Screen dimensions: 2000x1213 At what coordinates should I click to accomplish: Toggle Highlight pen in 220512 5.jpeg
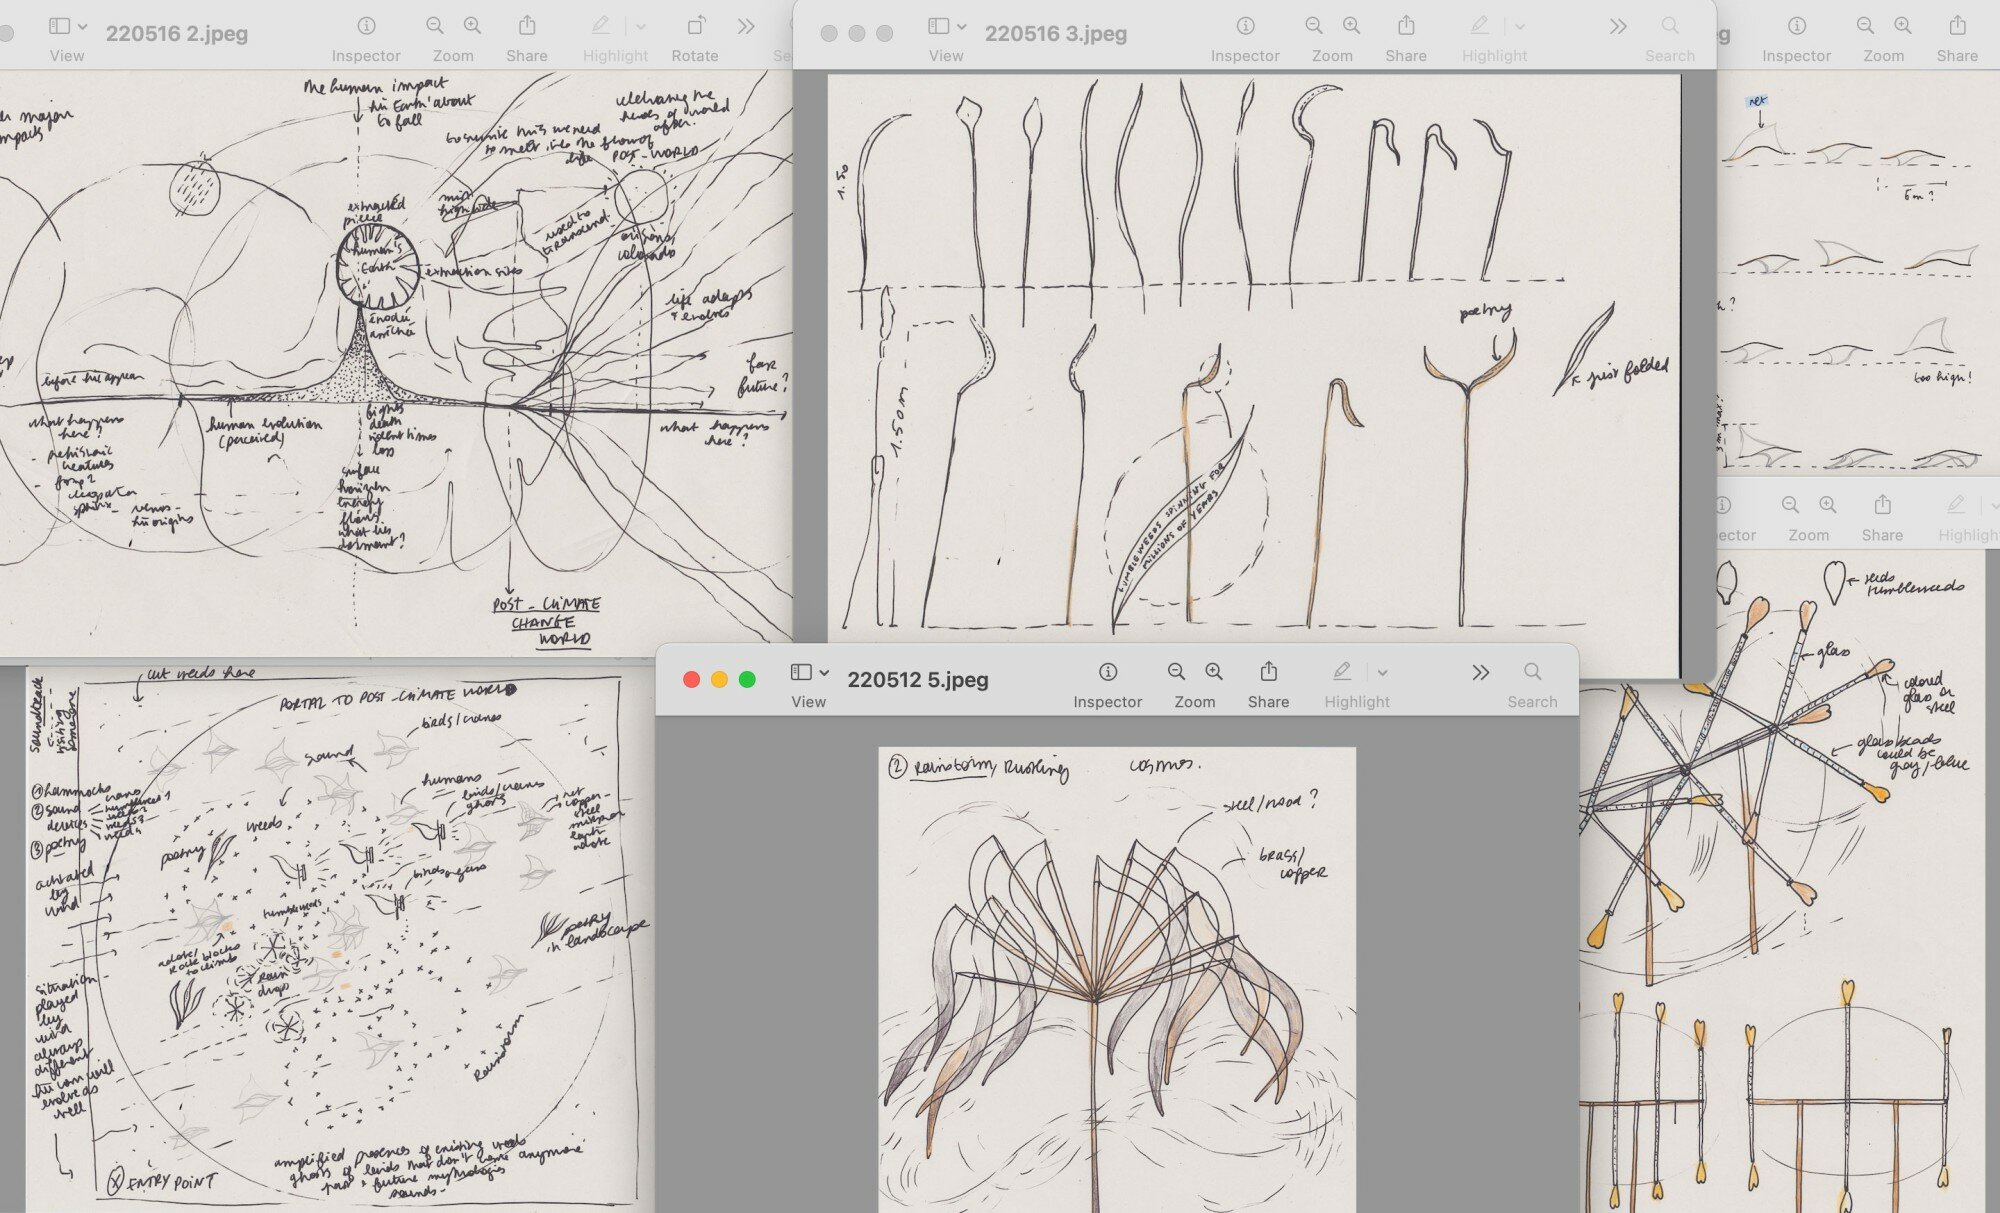(x=1342, y=673)
